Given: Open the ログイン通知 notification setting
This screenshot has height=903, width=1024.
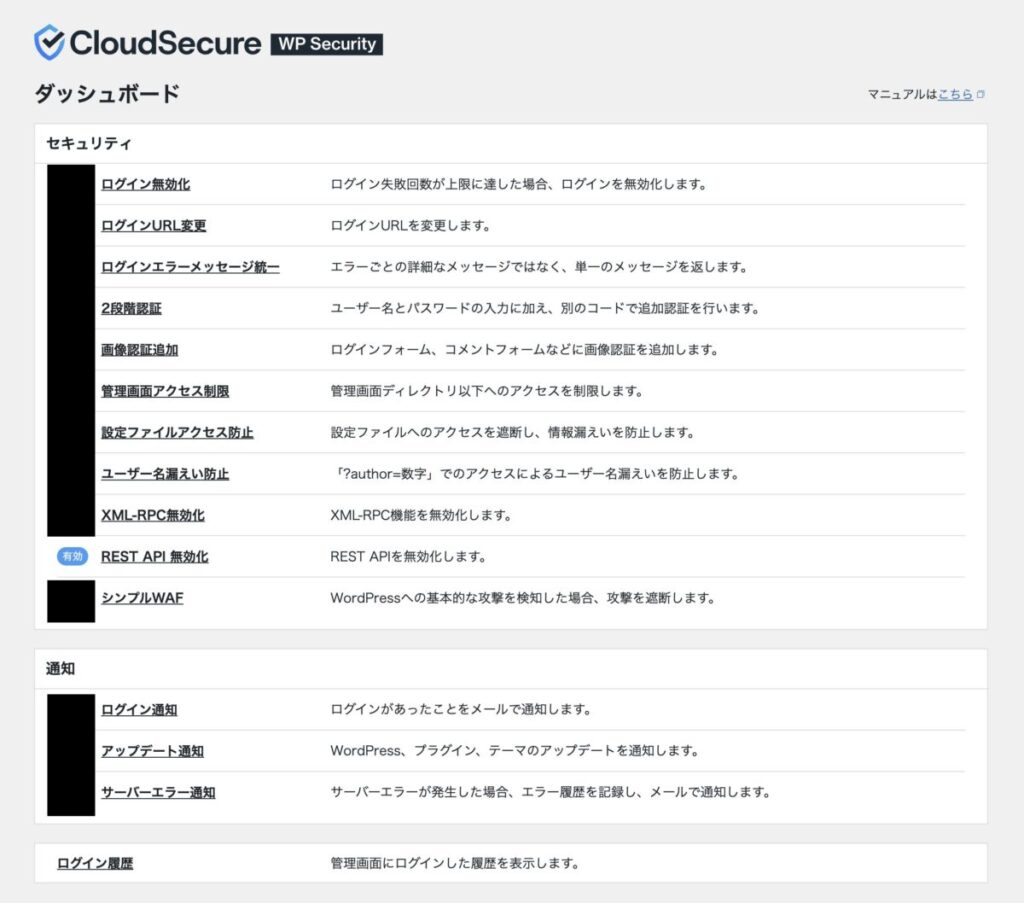Looking at the screenshot, I should pos(134,709).
